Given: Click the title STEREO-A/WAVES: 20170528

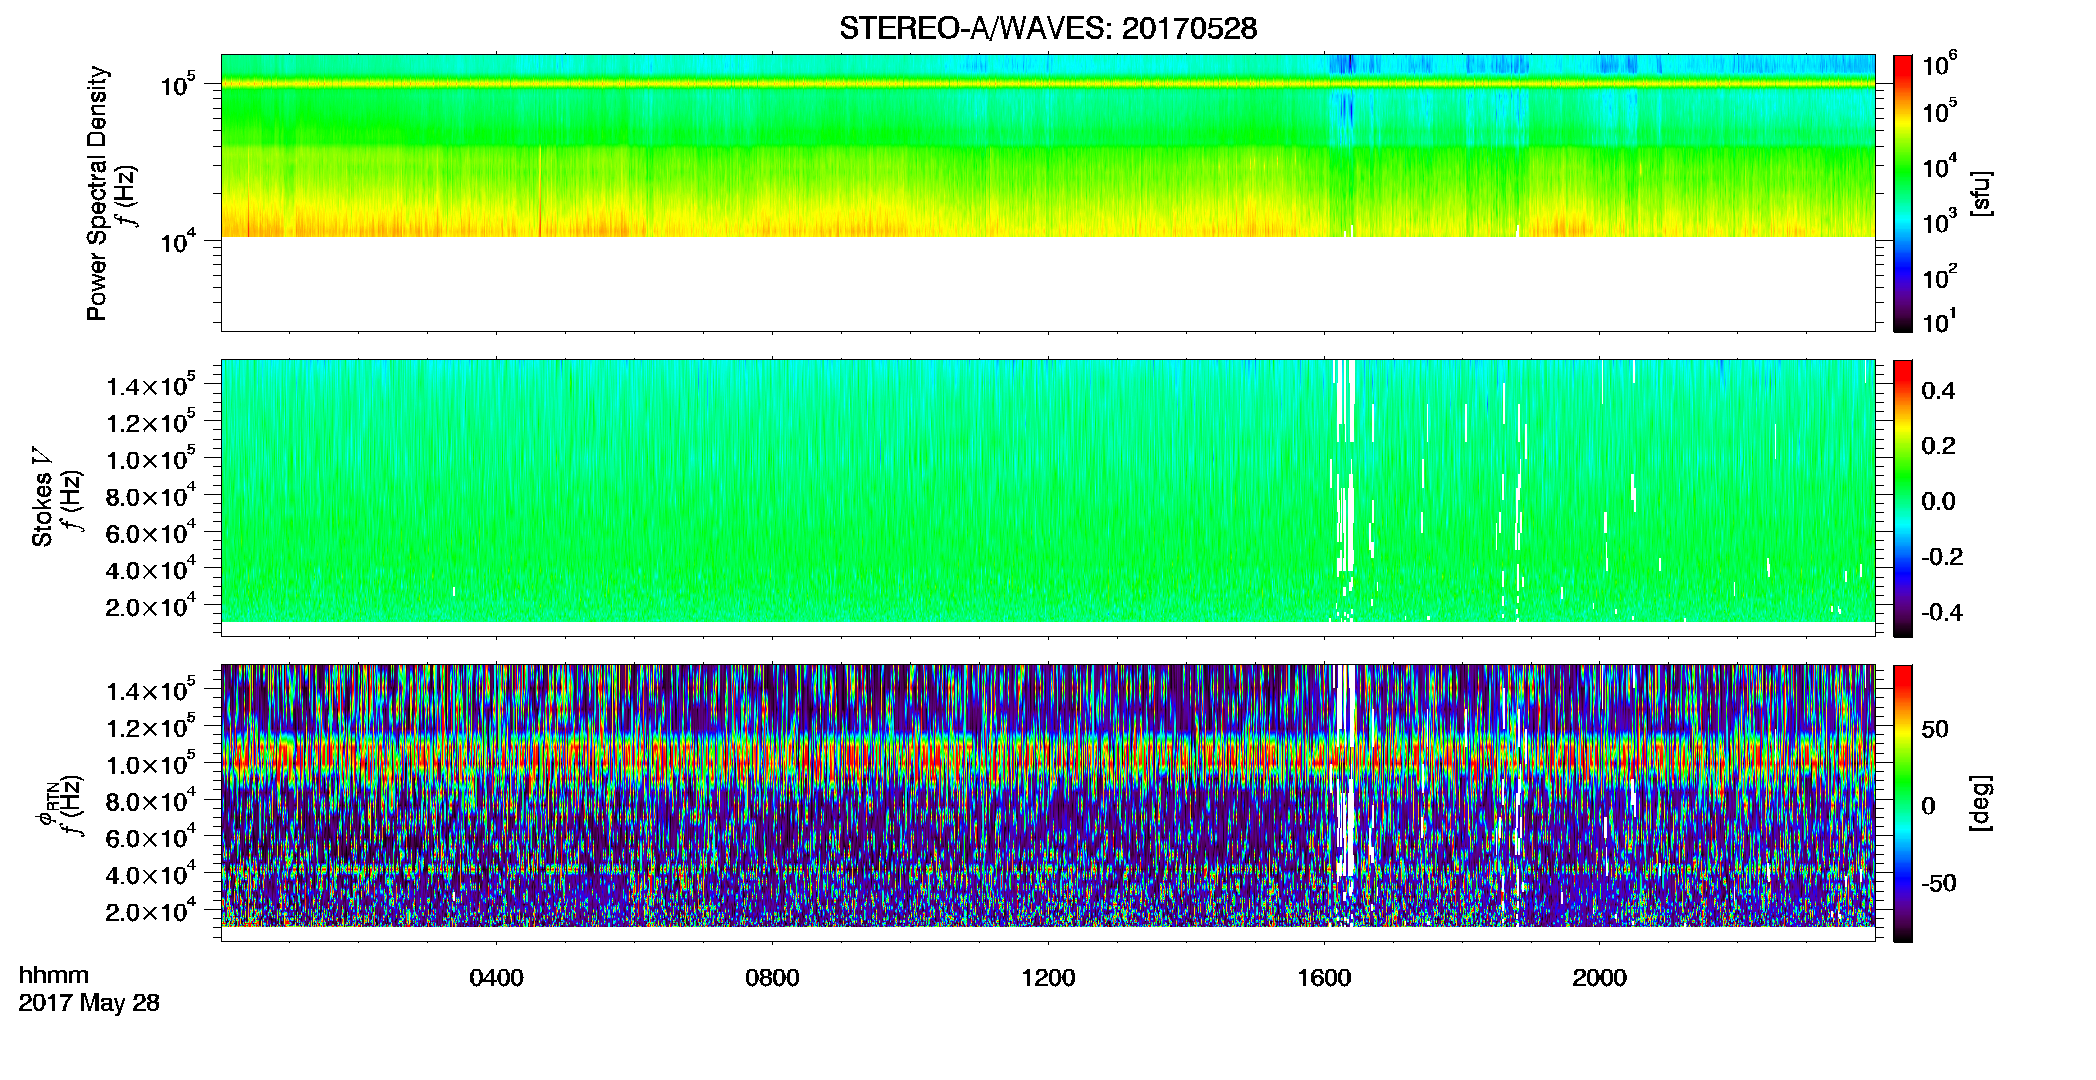Looking at the screenshot, I should coord(1048,29).
